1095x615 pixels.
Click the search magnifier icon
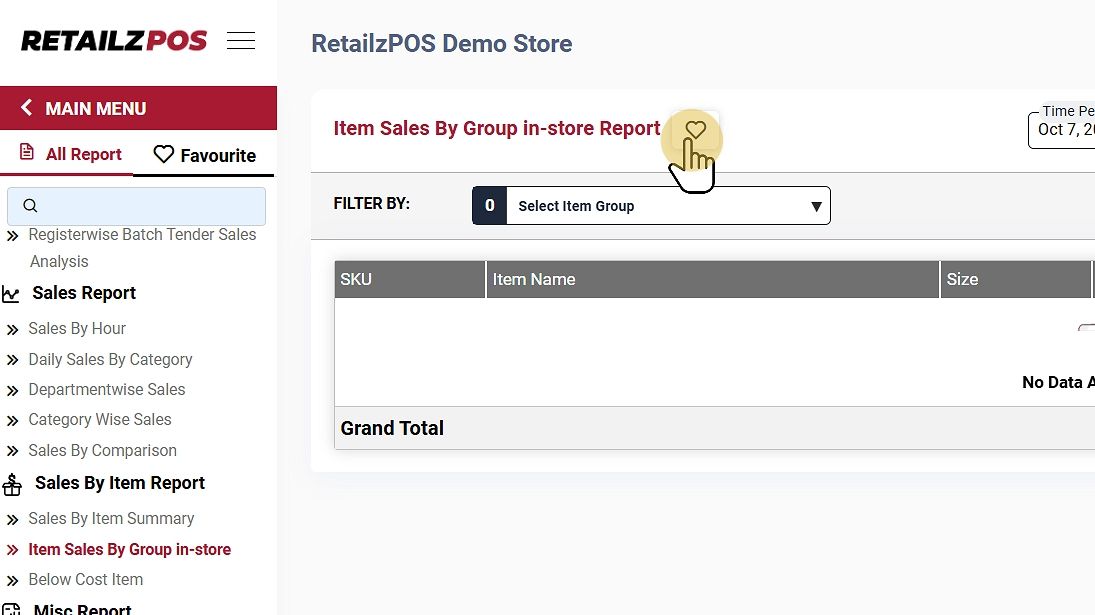[30, 206]
